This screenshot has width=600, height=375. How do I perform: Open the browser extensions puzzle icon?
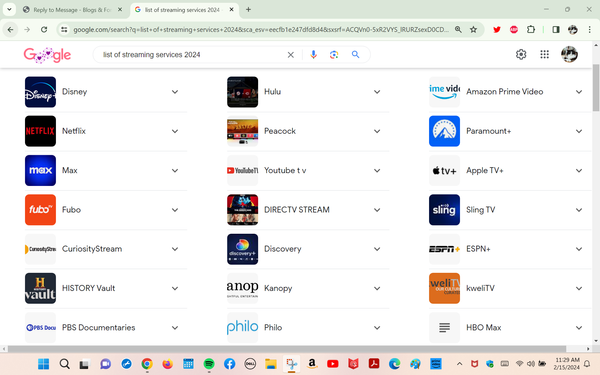point(531,29)
